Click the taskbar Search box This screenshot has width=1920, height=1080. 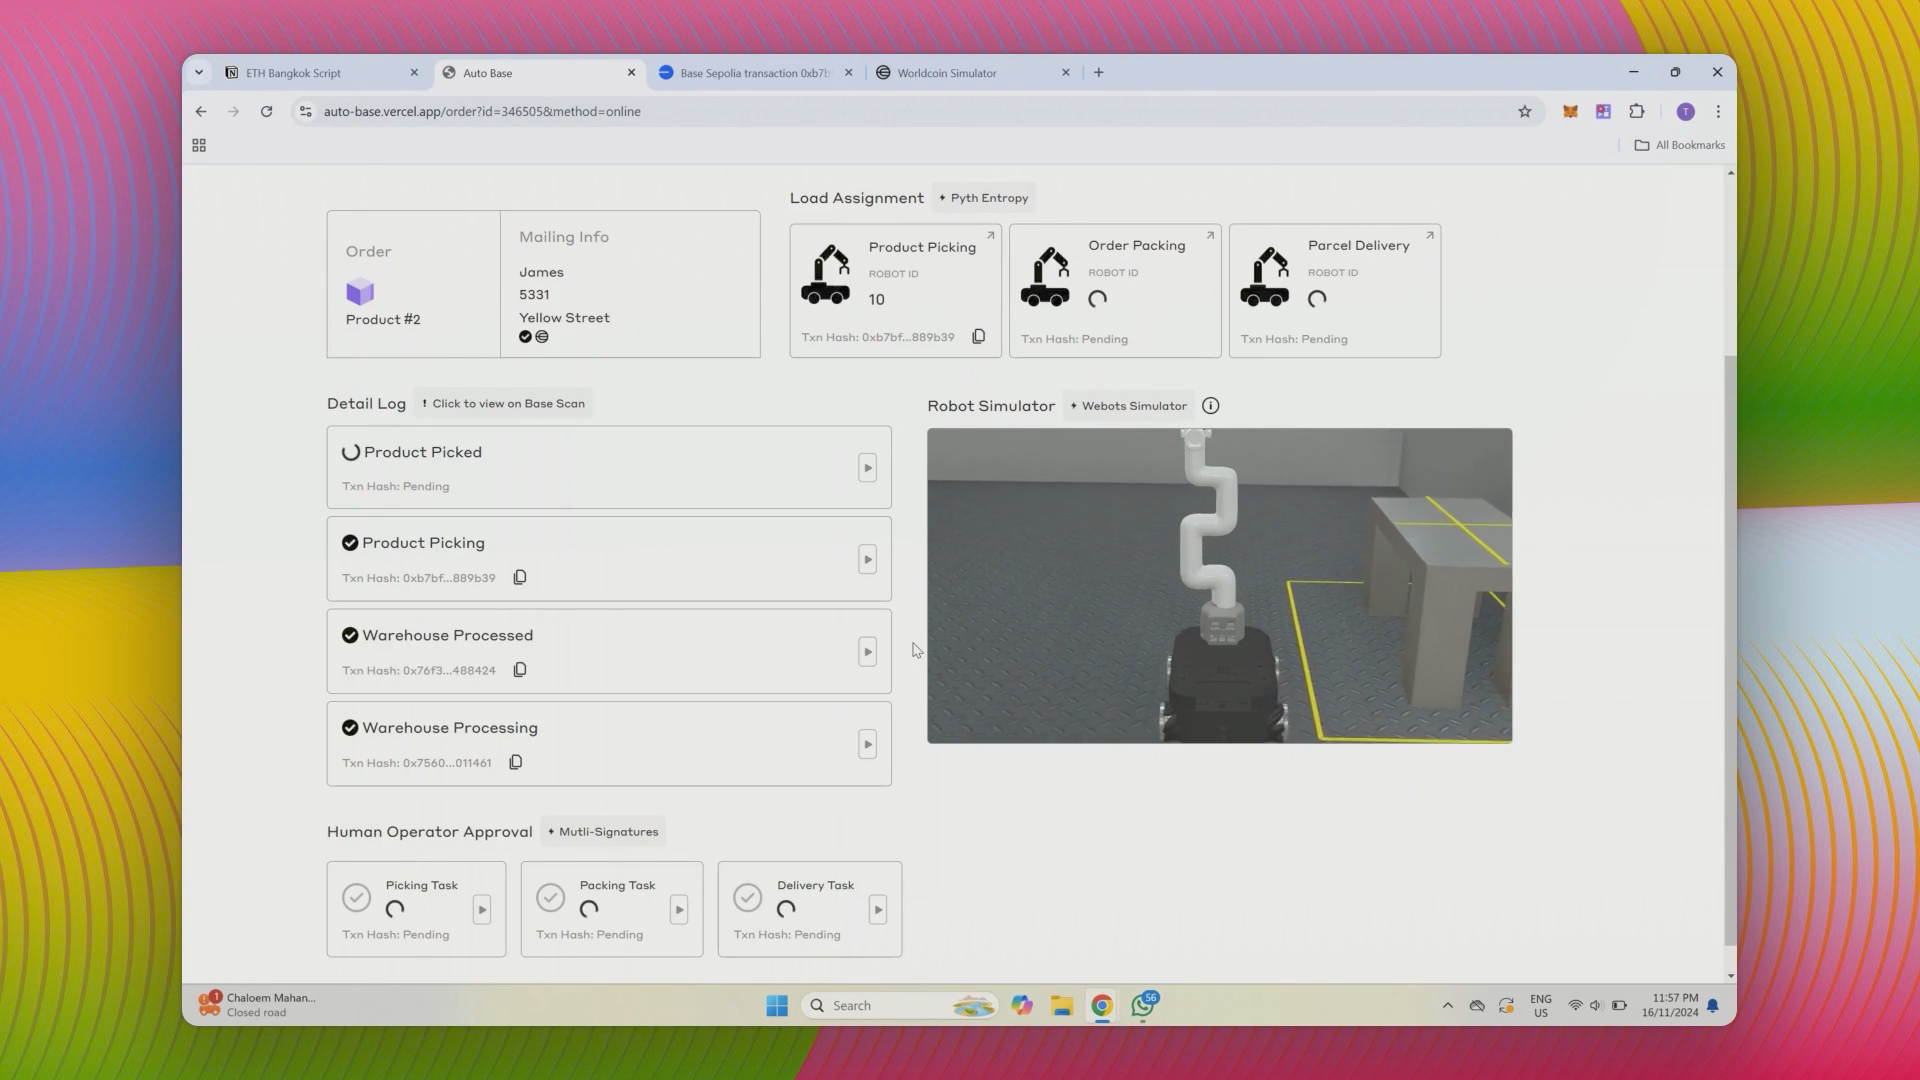tap(899, 1005)
